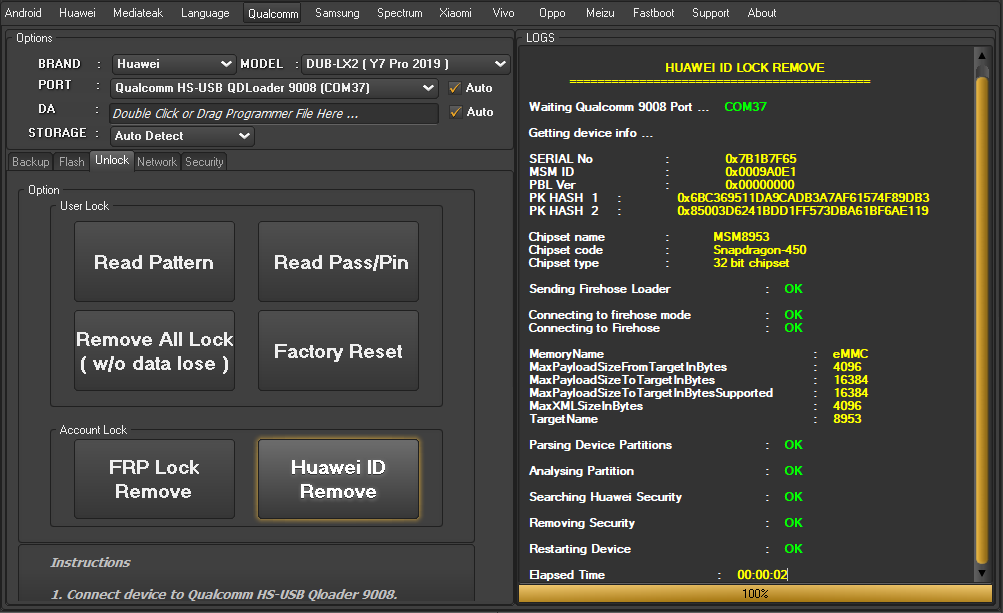Viewport: 1003px width, 613px height.
Task: Click the logs vertical scrollbar thumb
Action: (x=982, y=320)
